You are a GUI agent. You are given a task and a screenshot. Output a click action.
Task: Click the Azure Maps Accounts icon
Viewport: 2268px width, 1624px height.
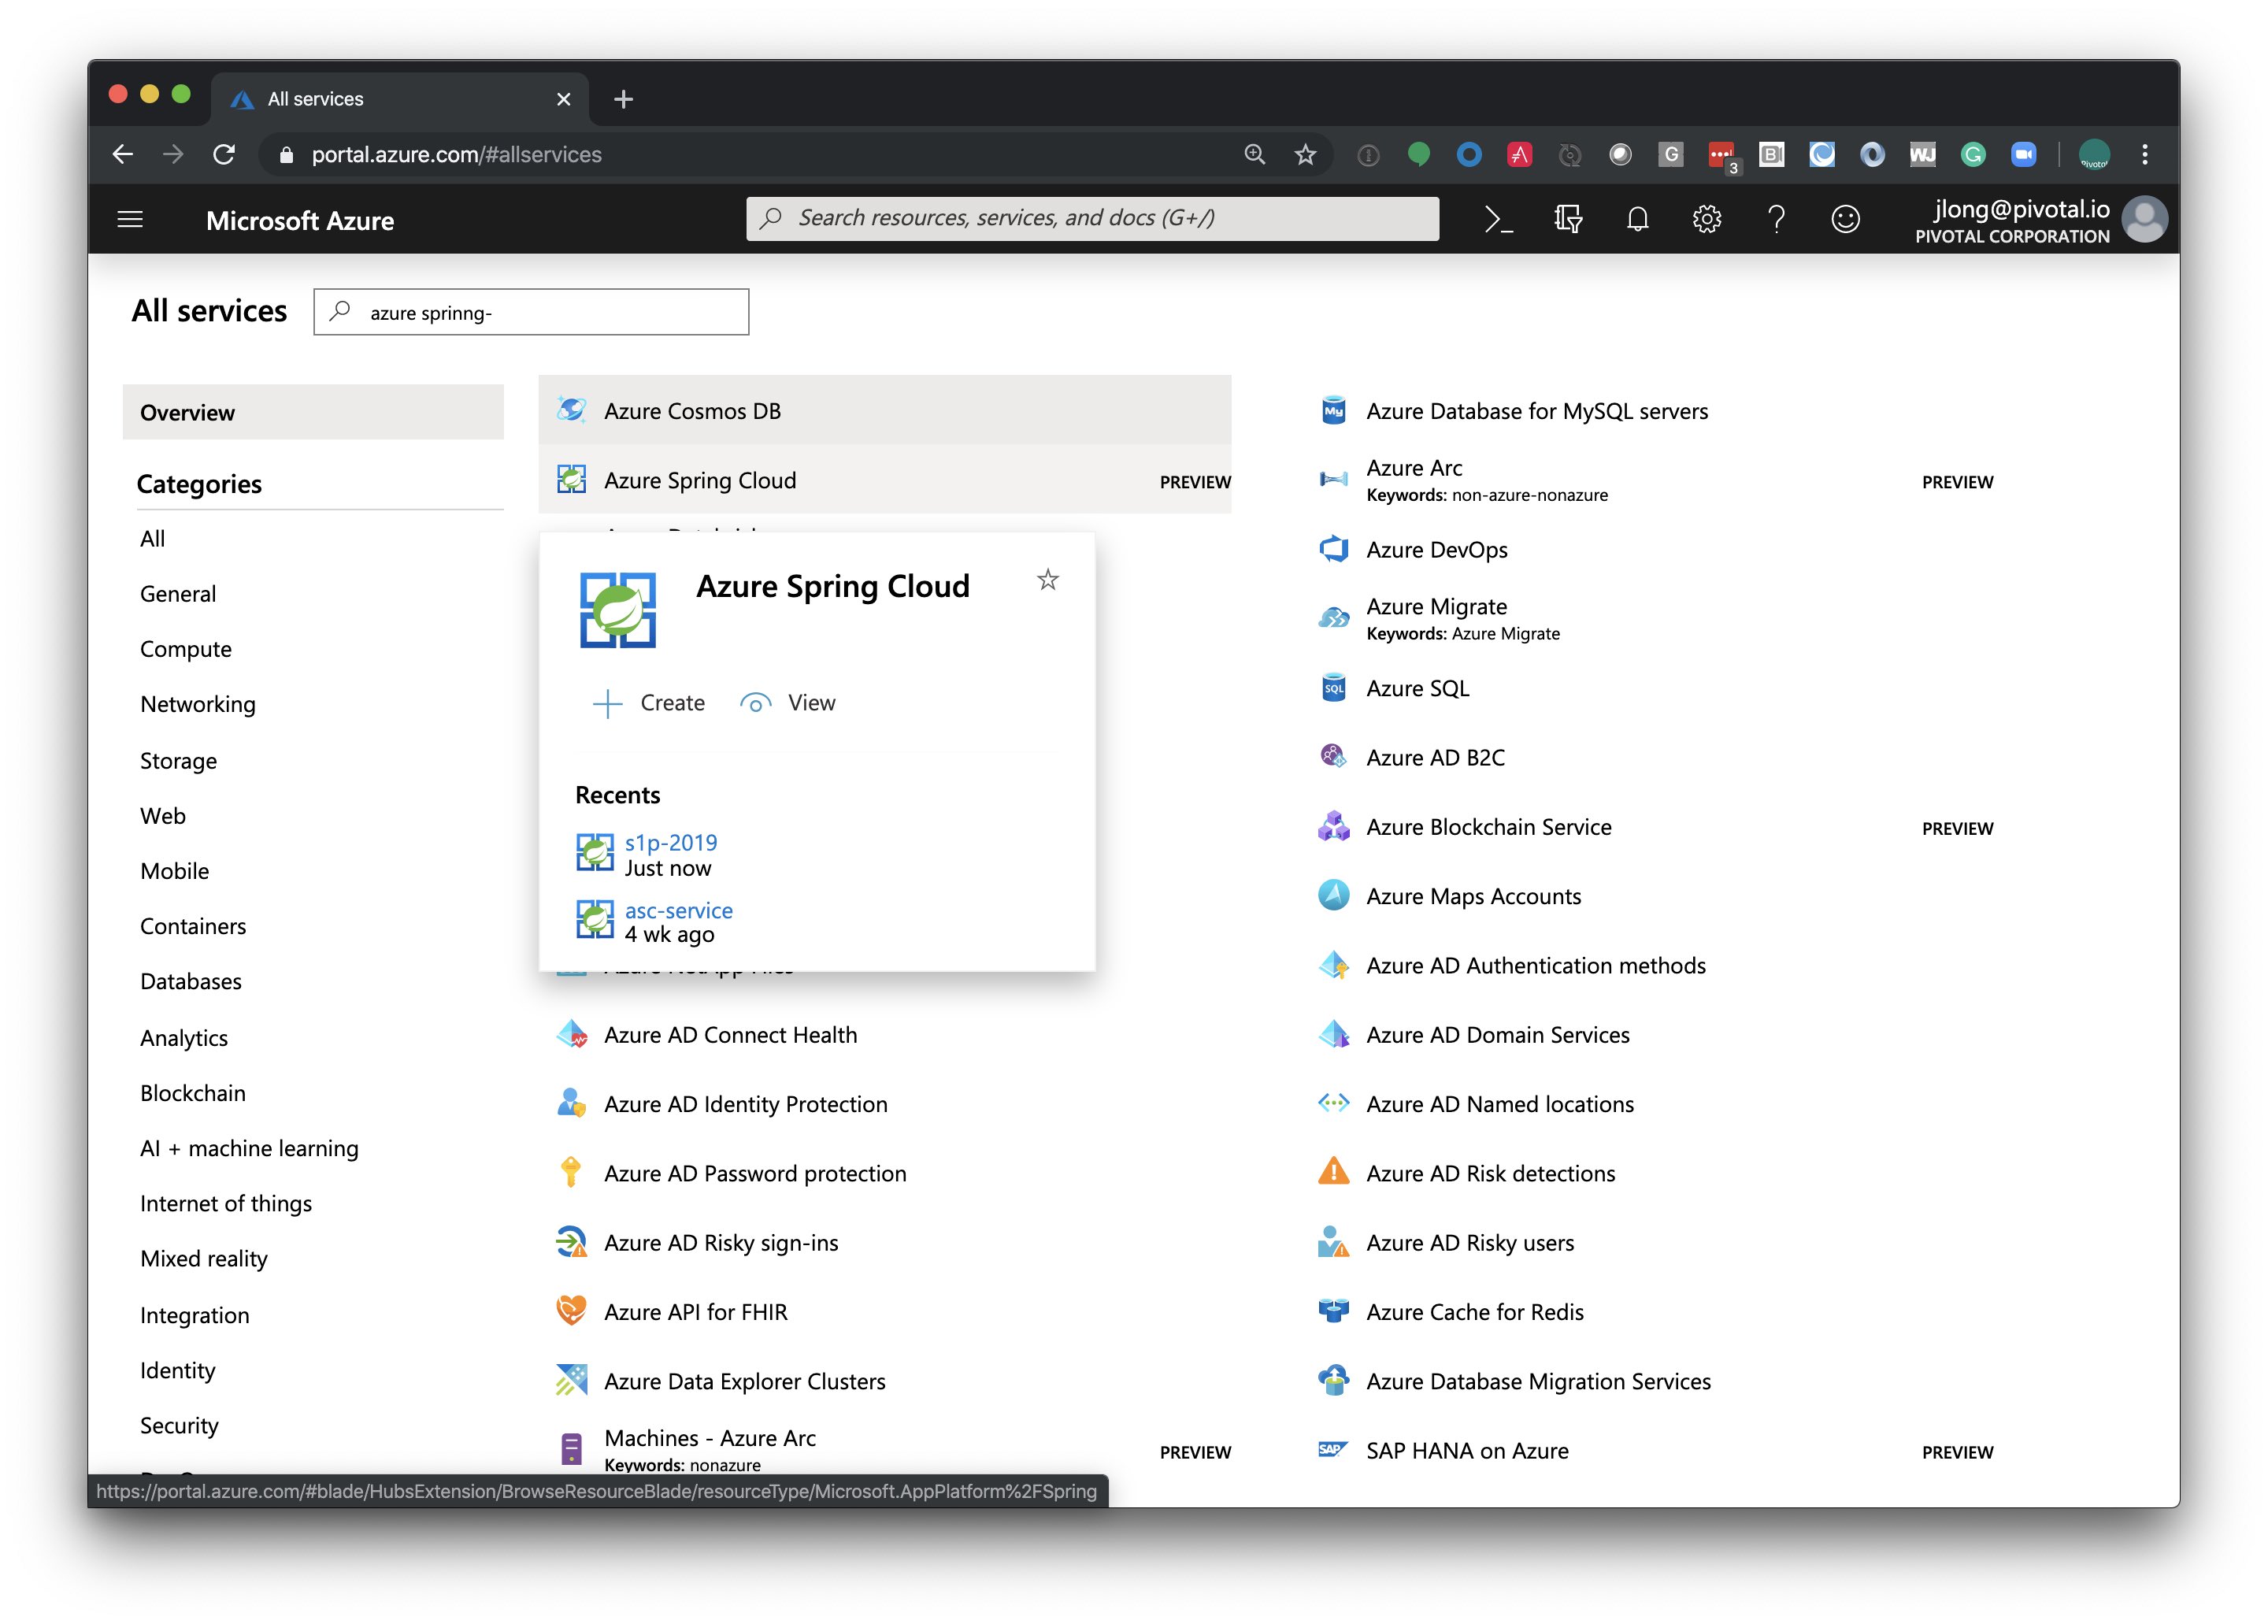click(1333, 896)
